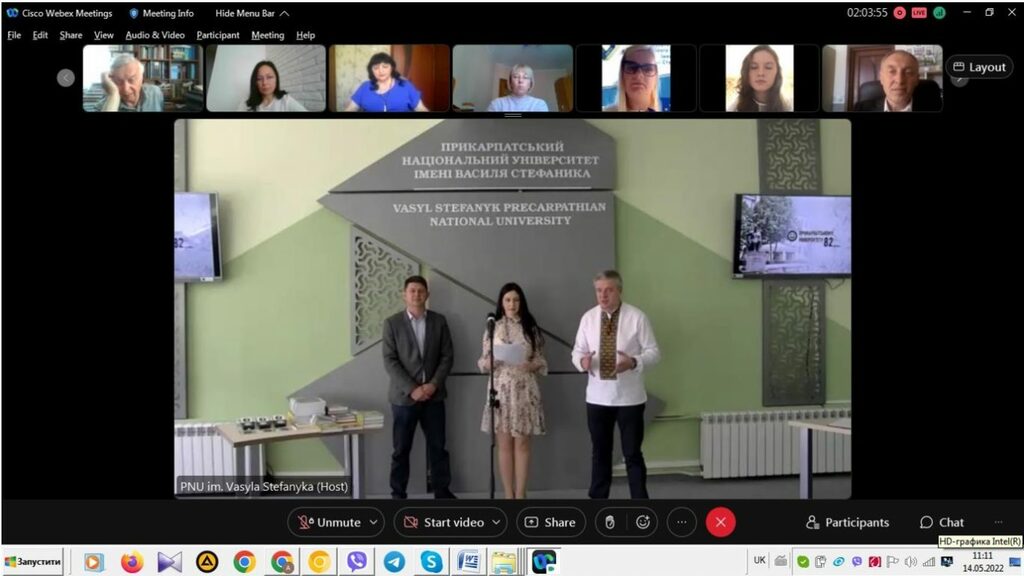Click the red leave meeting button
The image size is (1024, 576).
coord(720,522)
